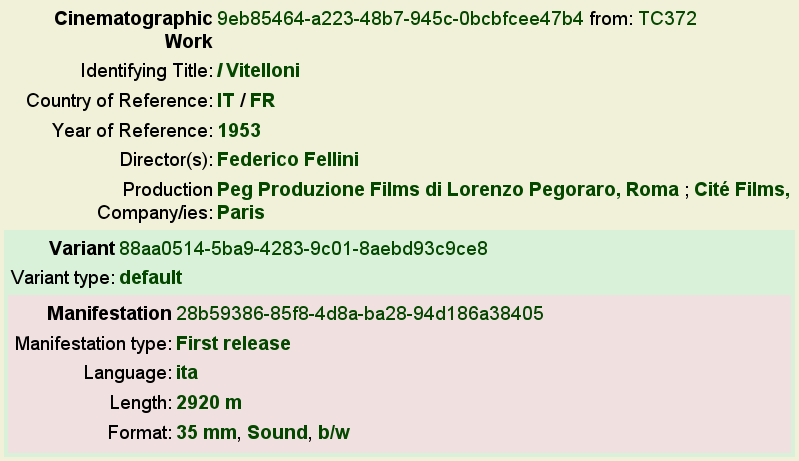Select the I Vitelloni identifying title
799x461 pixels.
click(258, 70)
